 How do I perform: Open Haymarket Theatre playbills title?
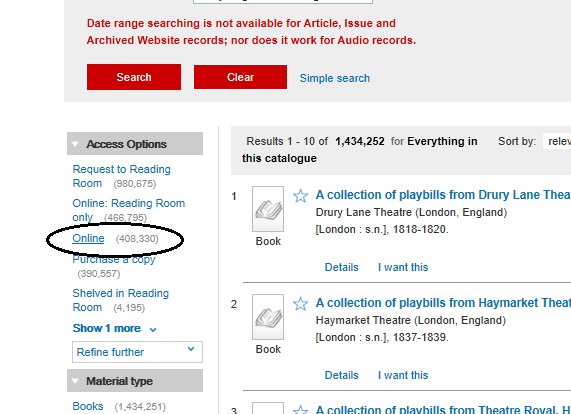click(x=443, y=303)
